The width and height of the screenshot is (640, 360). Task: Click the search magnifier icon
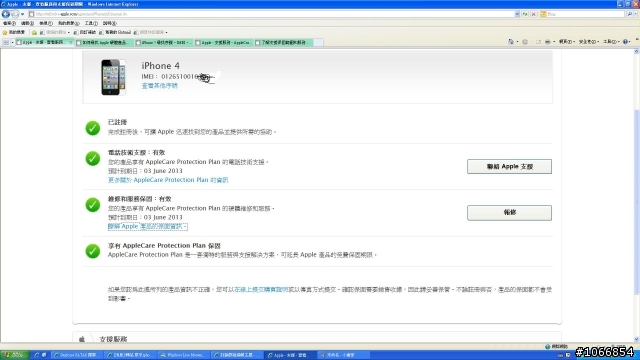630,14
